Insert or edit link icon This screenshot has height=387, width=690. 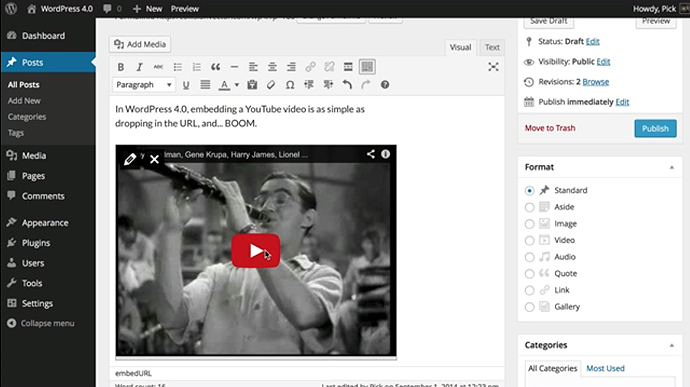tap(311, 67)
